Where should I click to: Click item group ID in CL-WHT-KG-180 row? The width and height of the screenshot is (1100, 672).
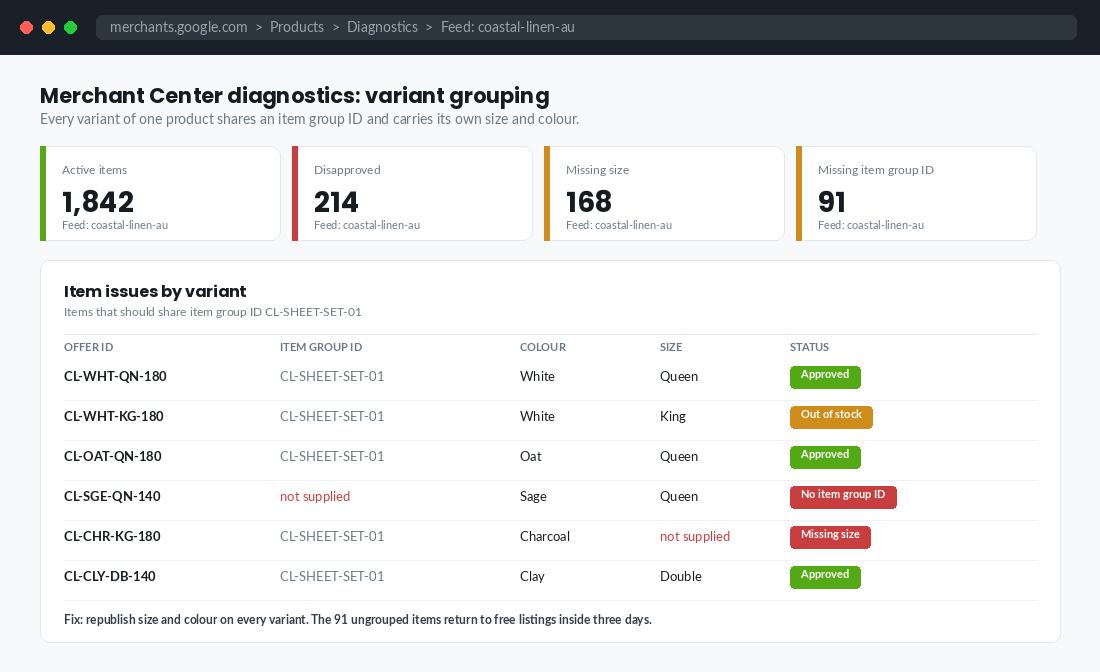(333, 417)
